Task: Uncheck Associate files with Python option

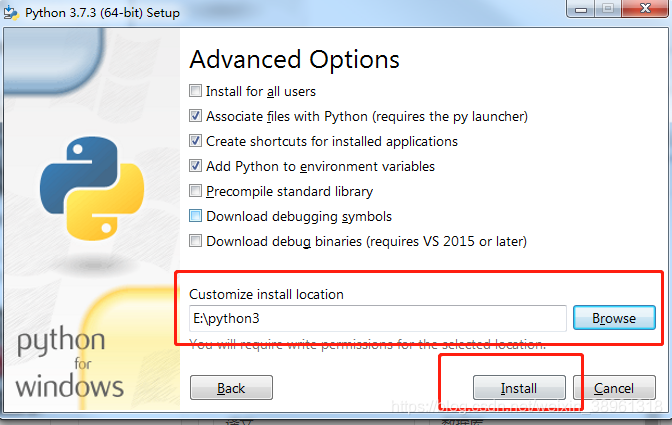Action: [195, 116]
